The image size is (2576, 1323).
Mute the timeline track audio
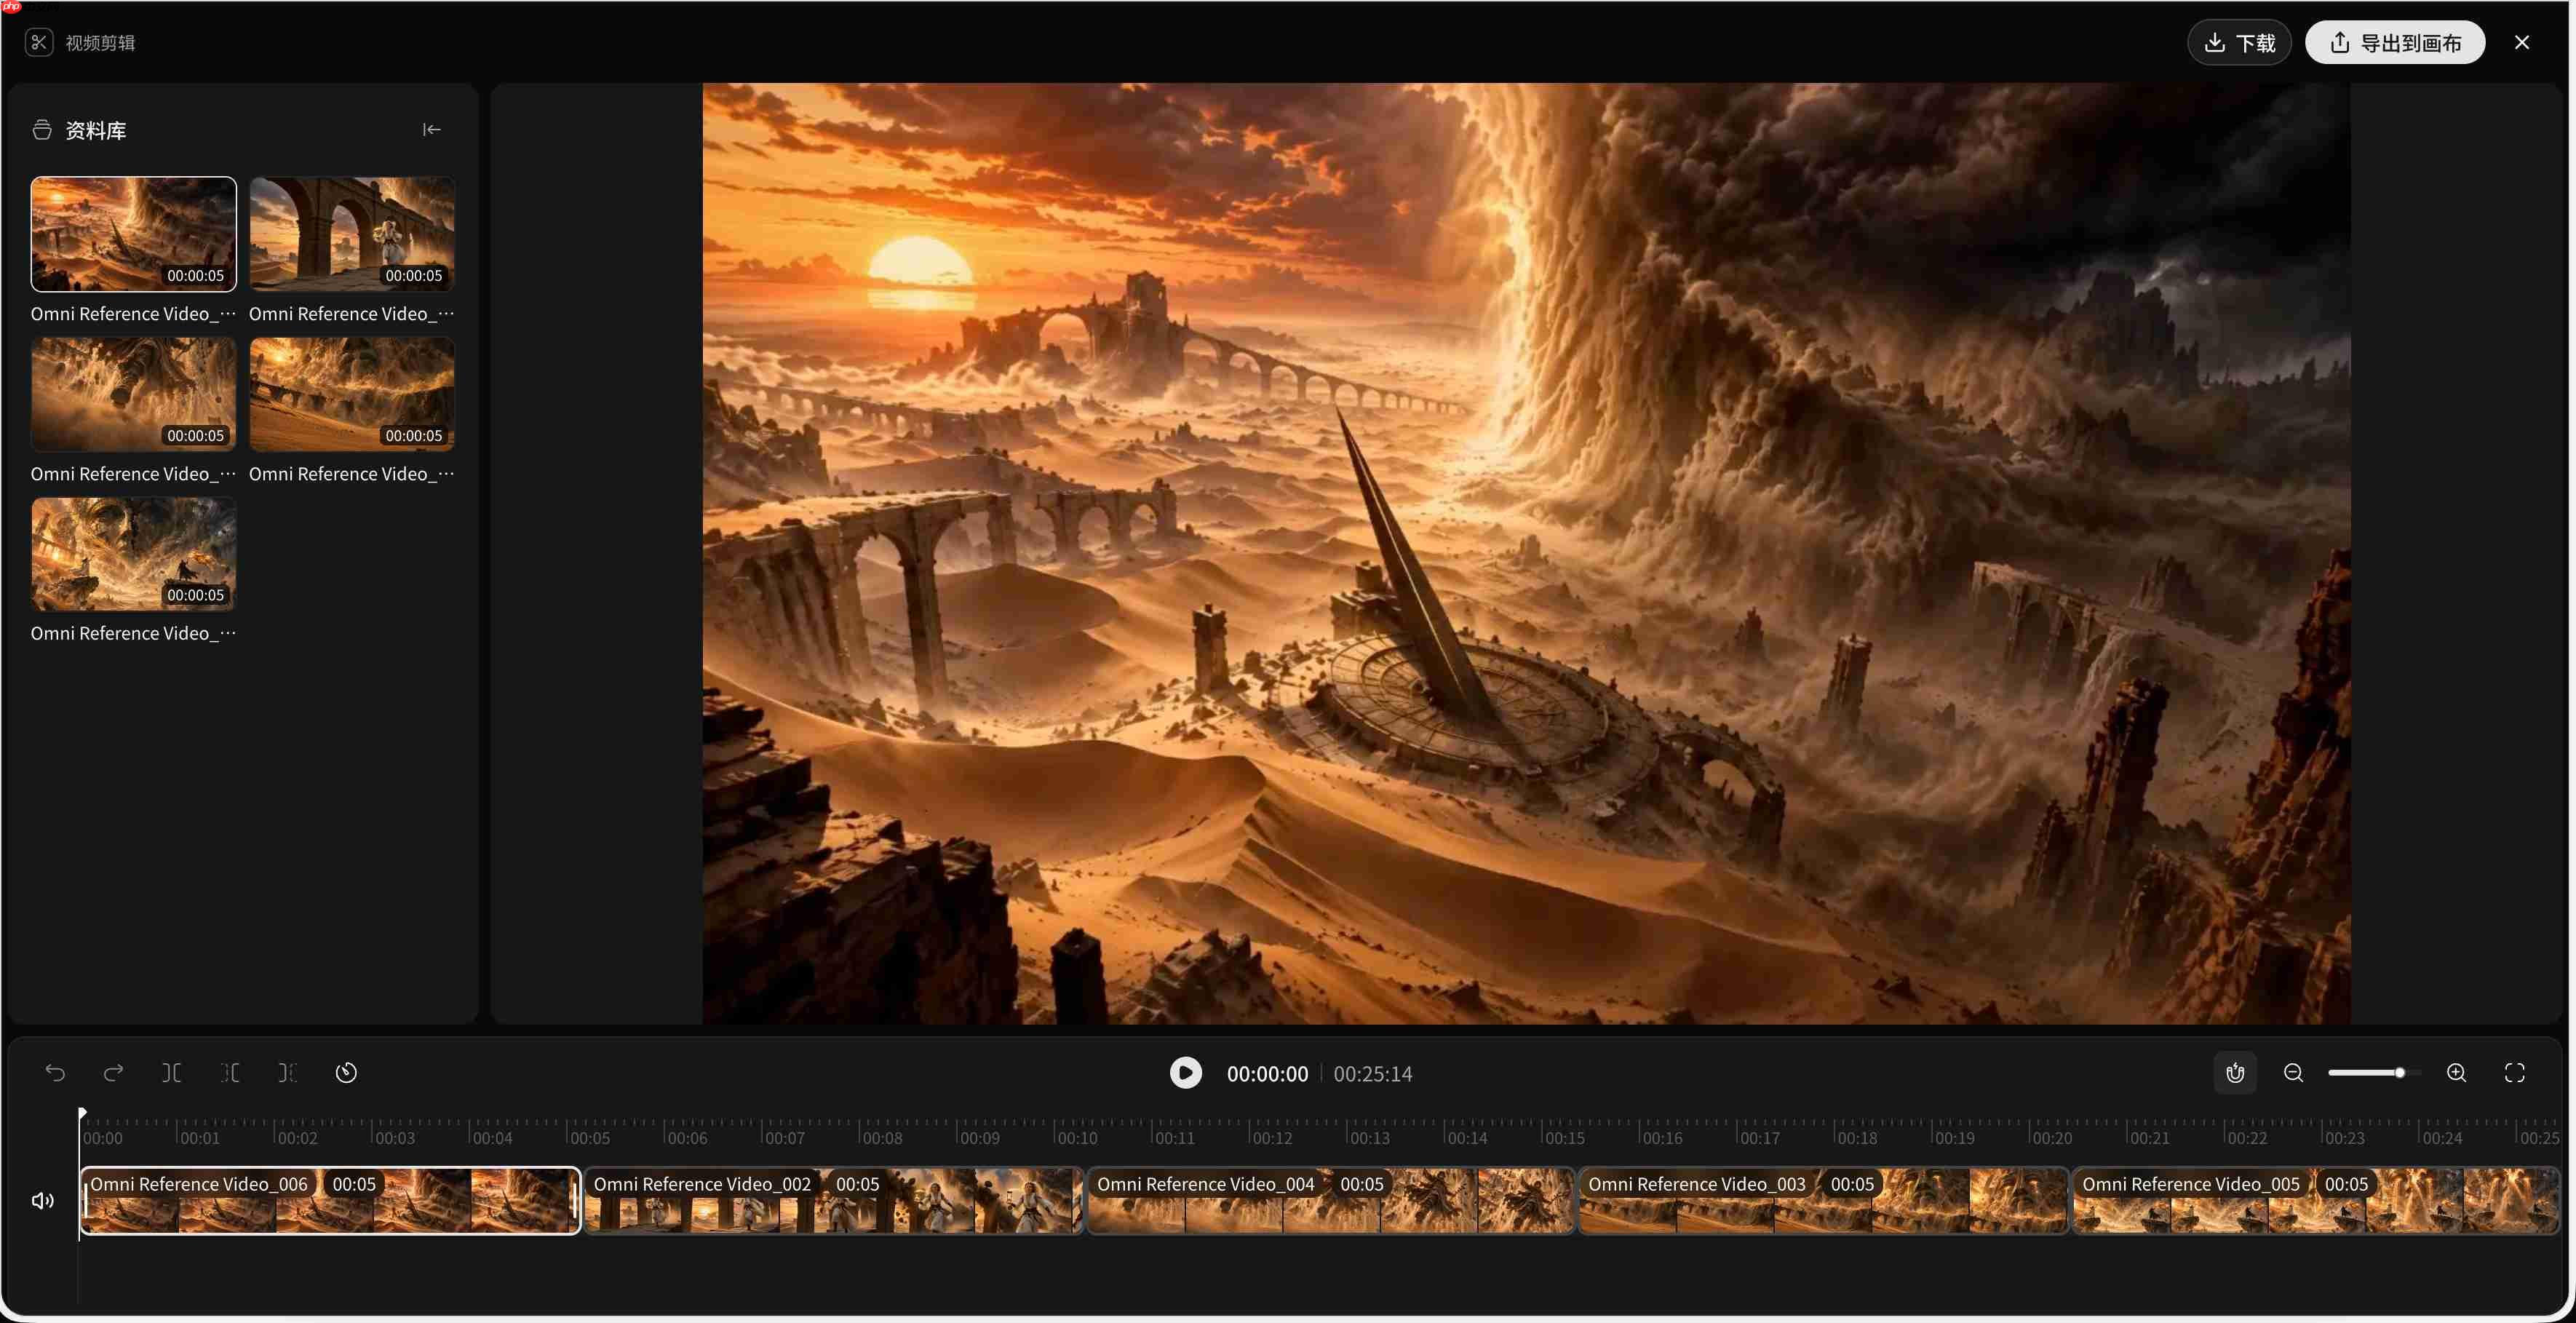(x=42, y=1200)
